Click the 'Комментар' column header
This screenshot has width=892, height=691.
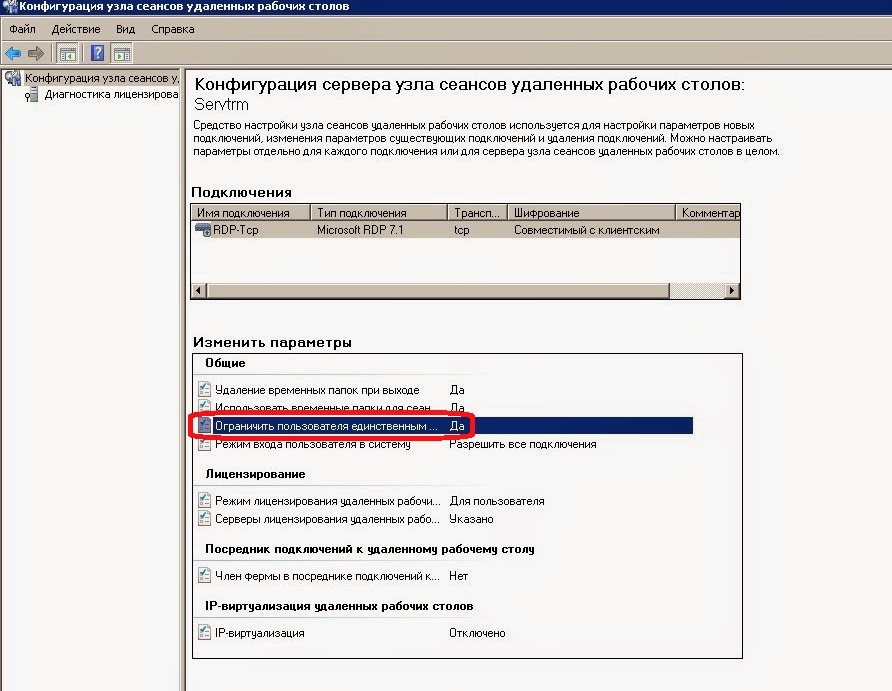click(708, 213)
